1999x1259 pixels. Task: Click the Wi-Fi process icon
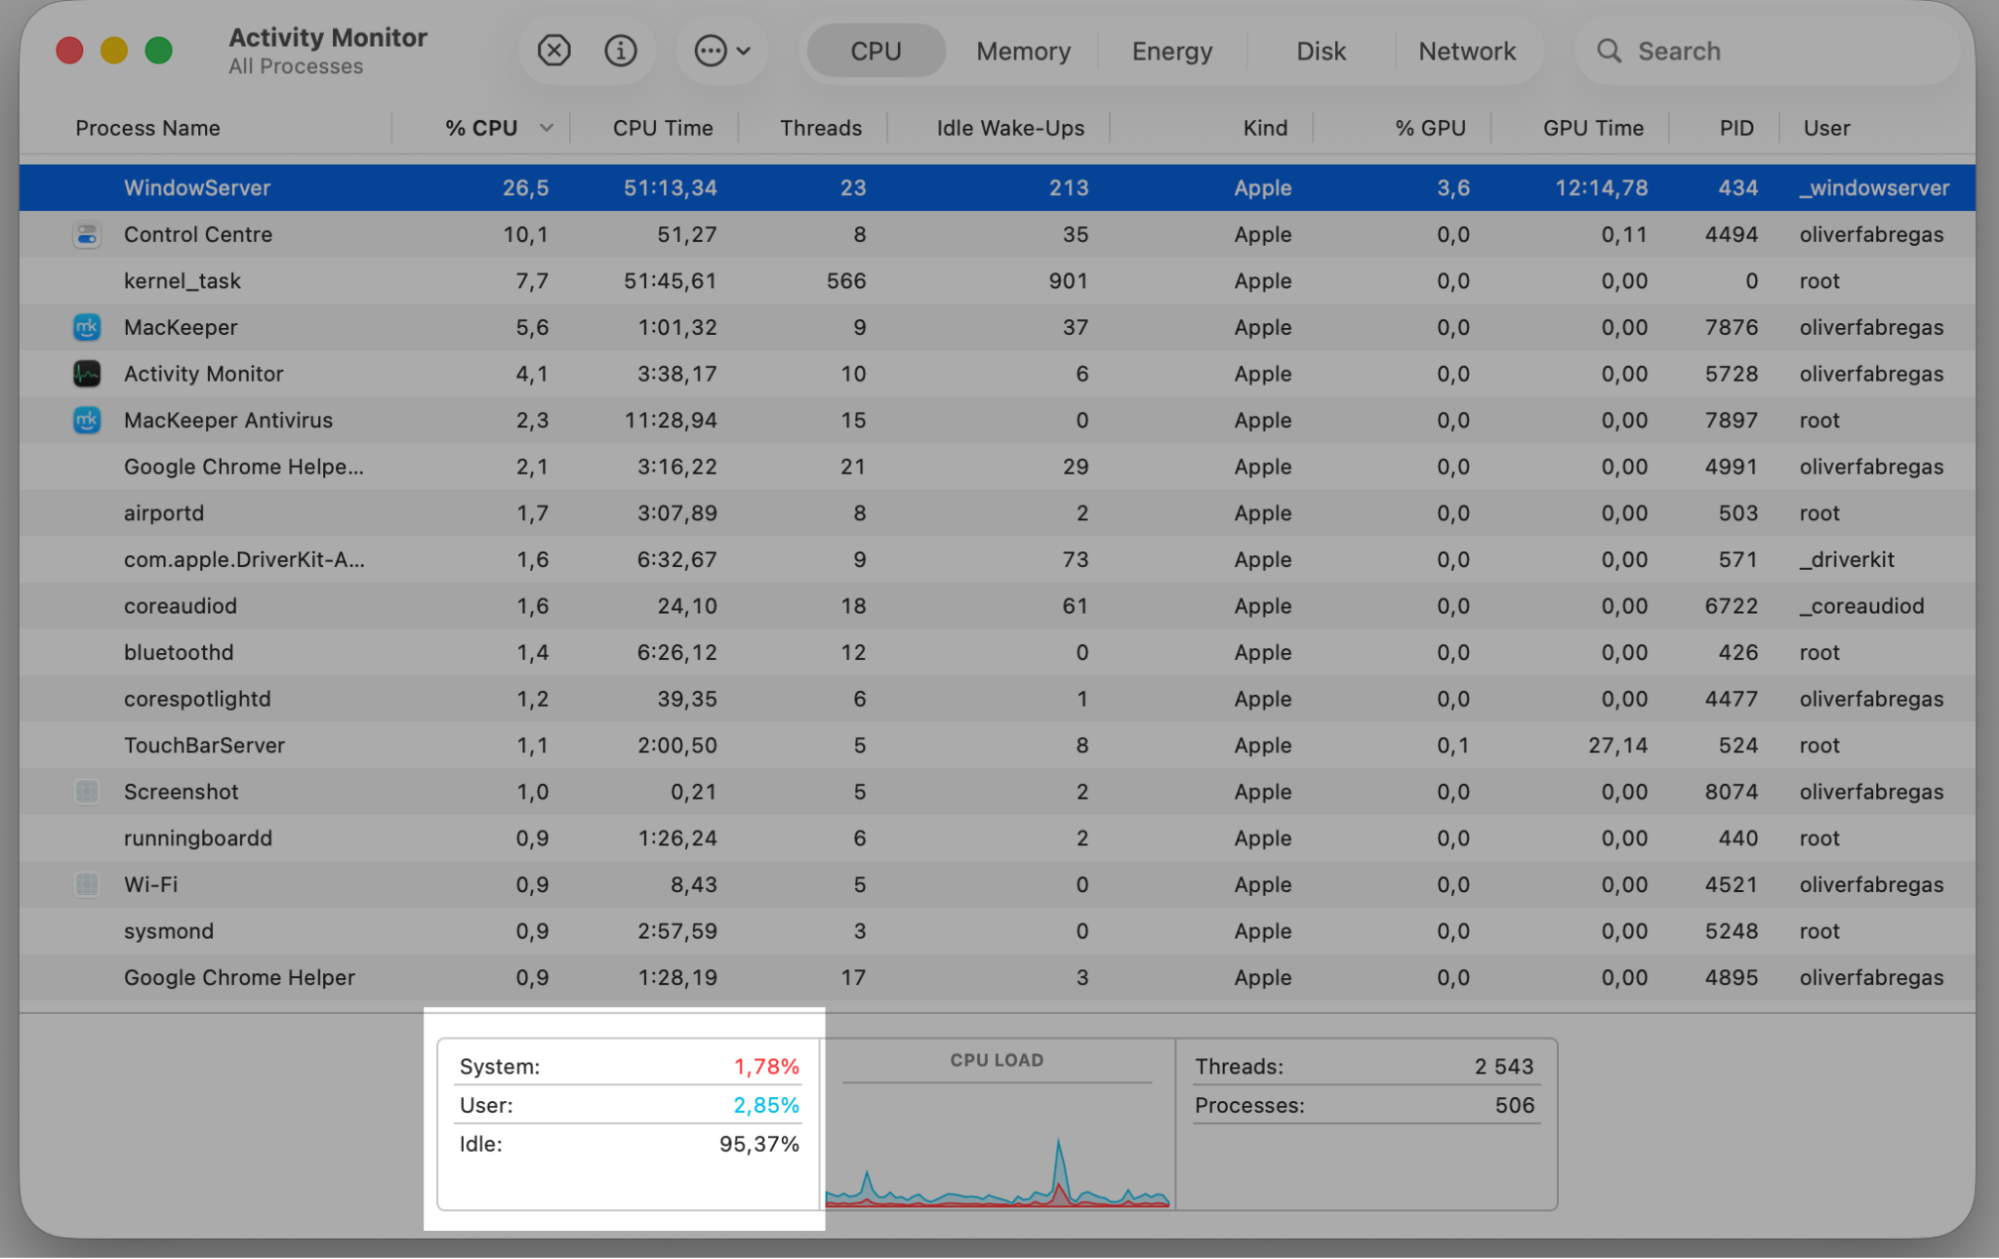click(87, 885)
